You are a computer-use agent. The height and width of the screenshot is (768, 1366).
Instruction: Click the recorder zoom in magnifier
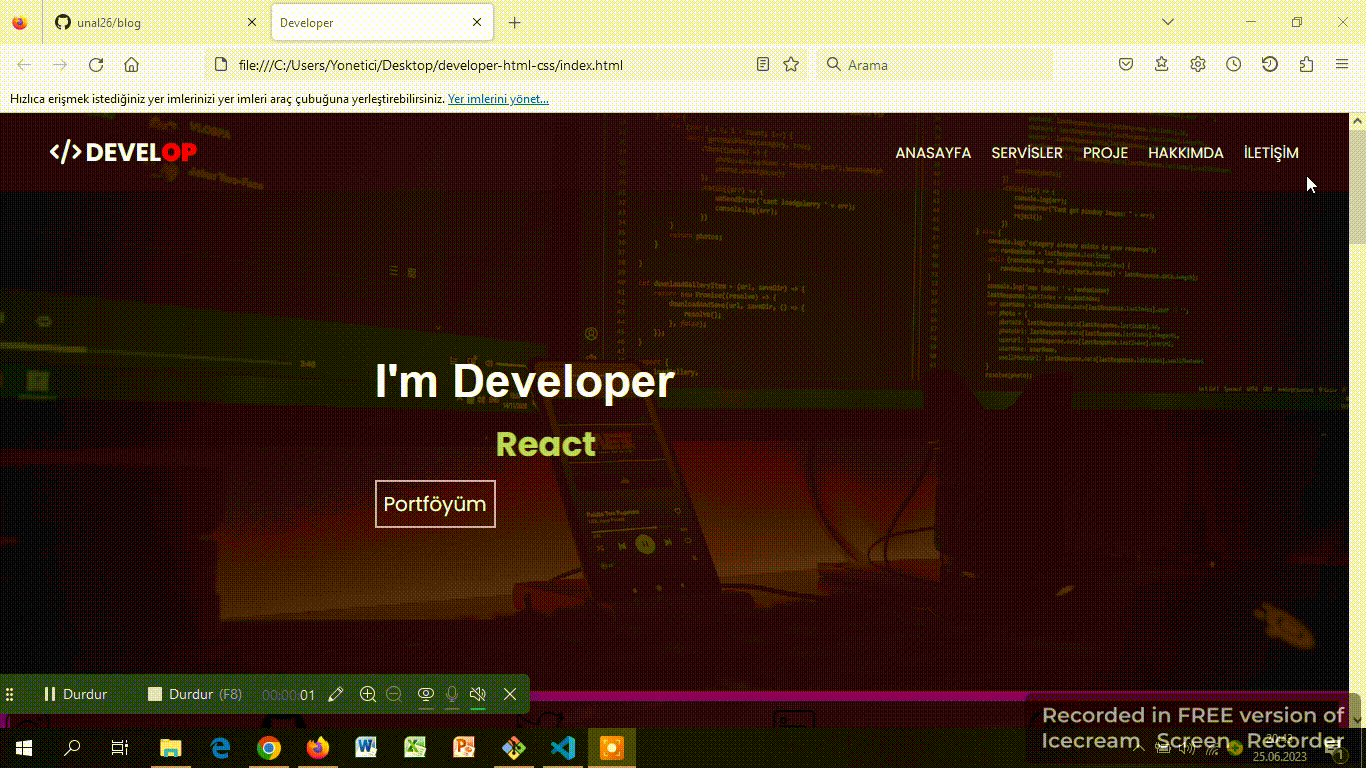click(368, 694)
